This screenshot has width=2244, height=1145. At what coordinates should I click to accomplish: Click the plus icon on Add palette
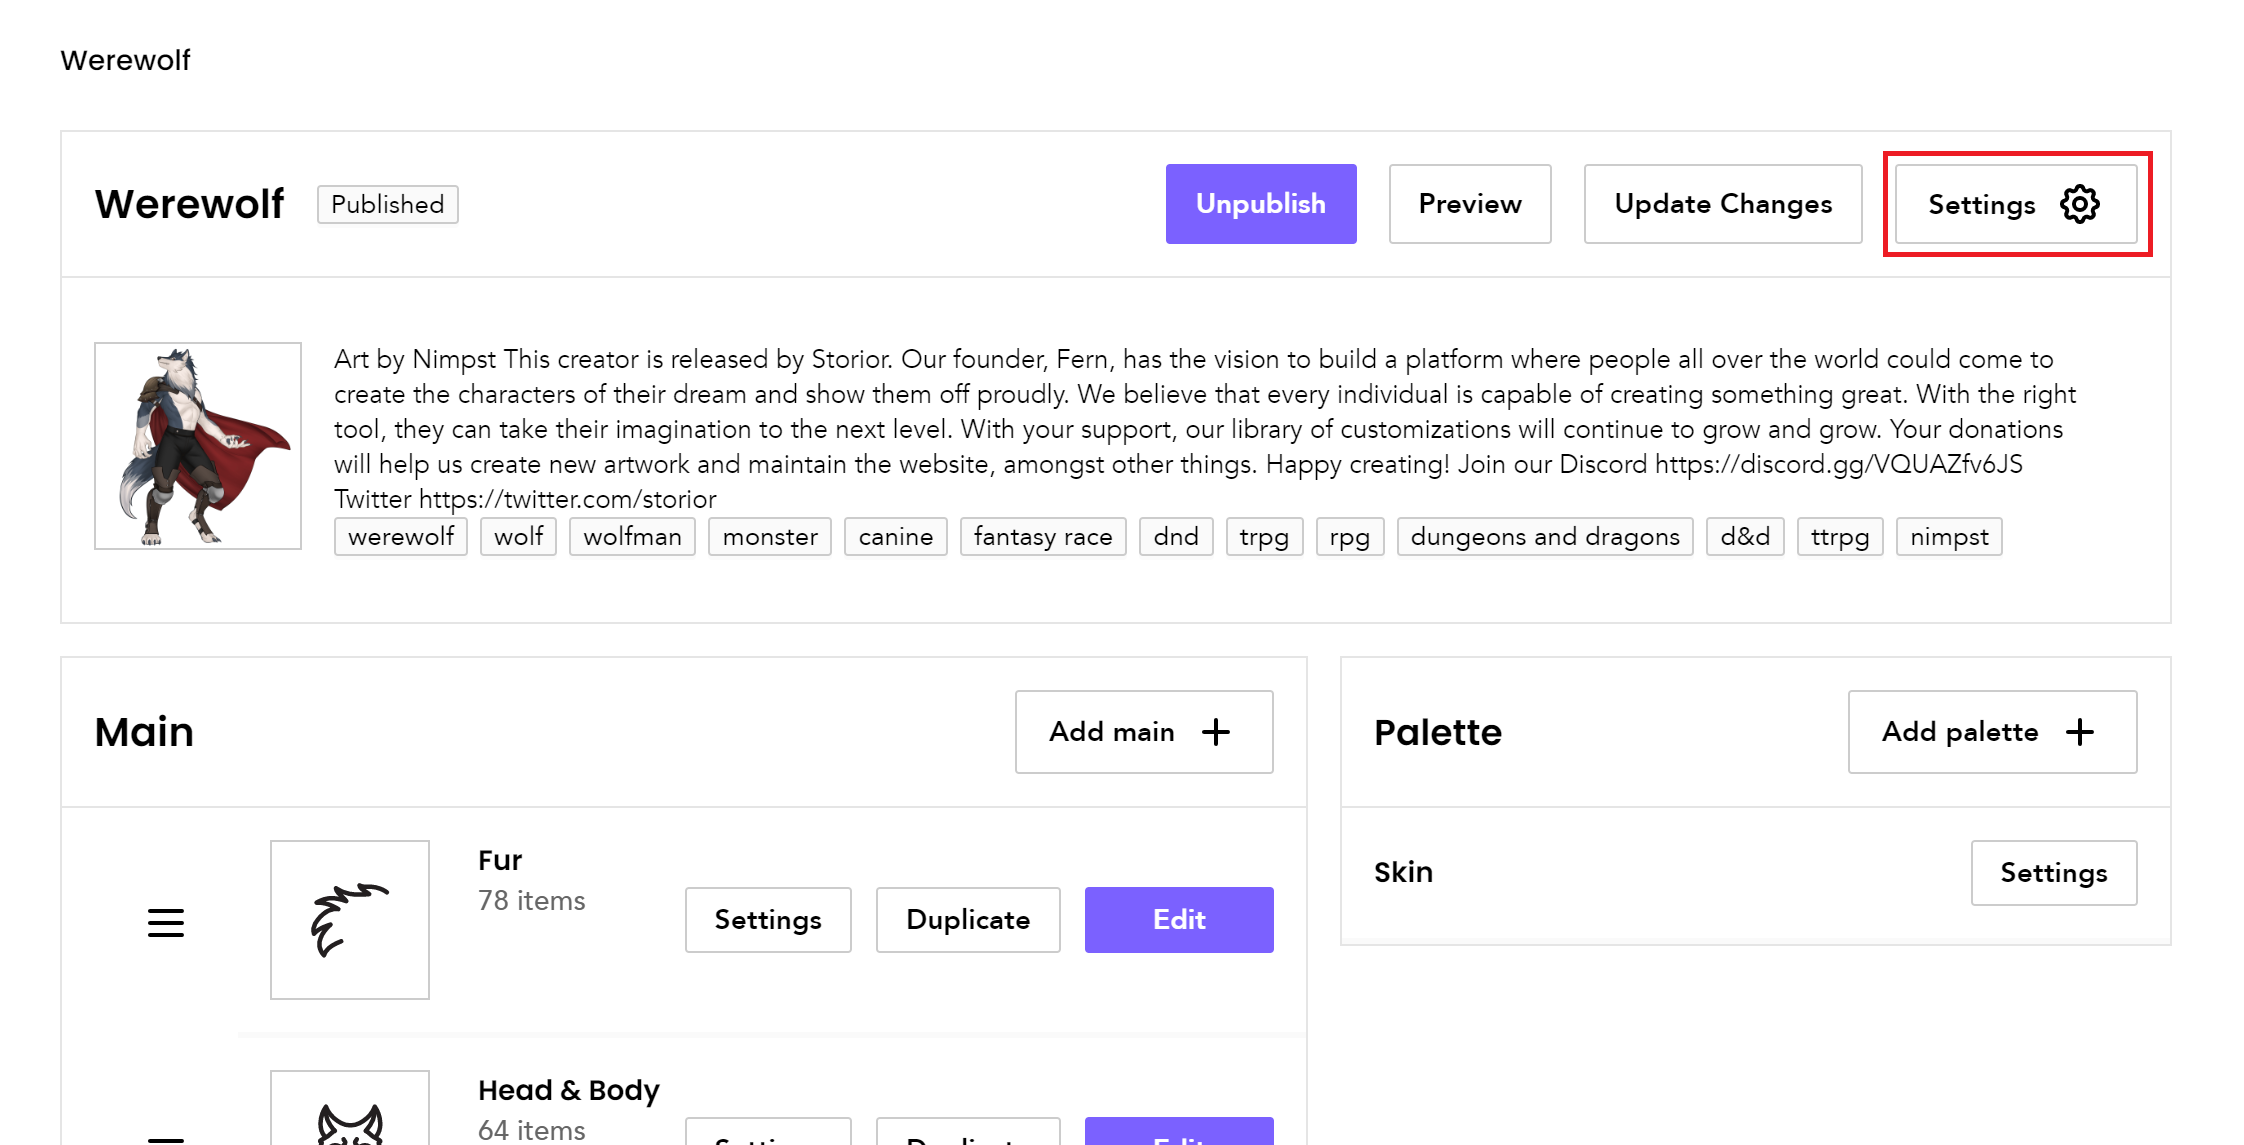point(2080,732)
